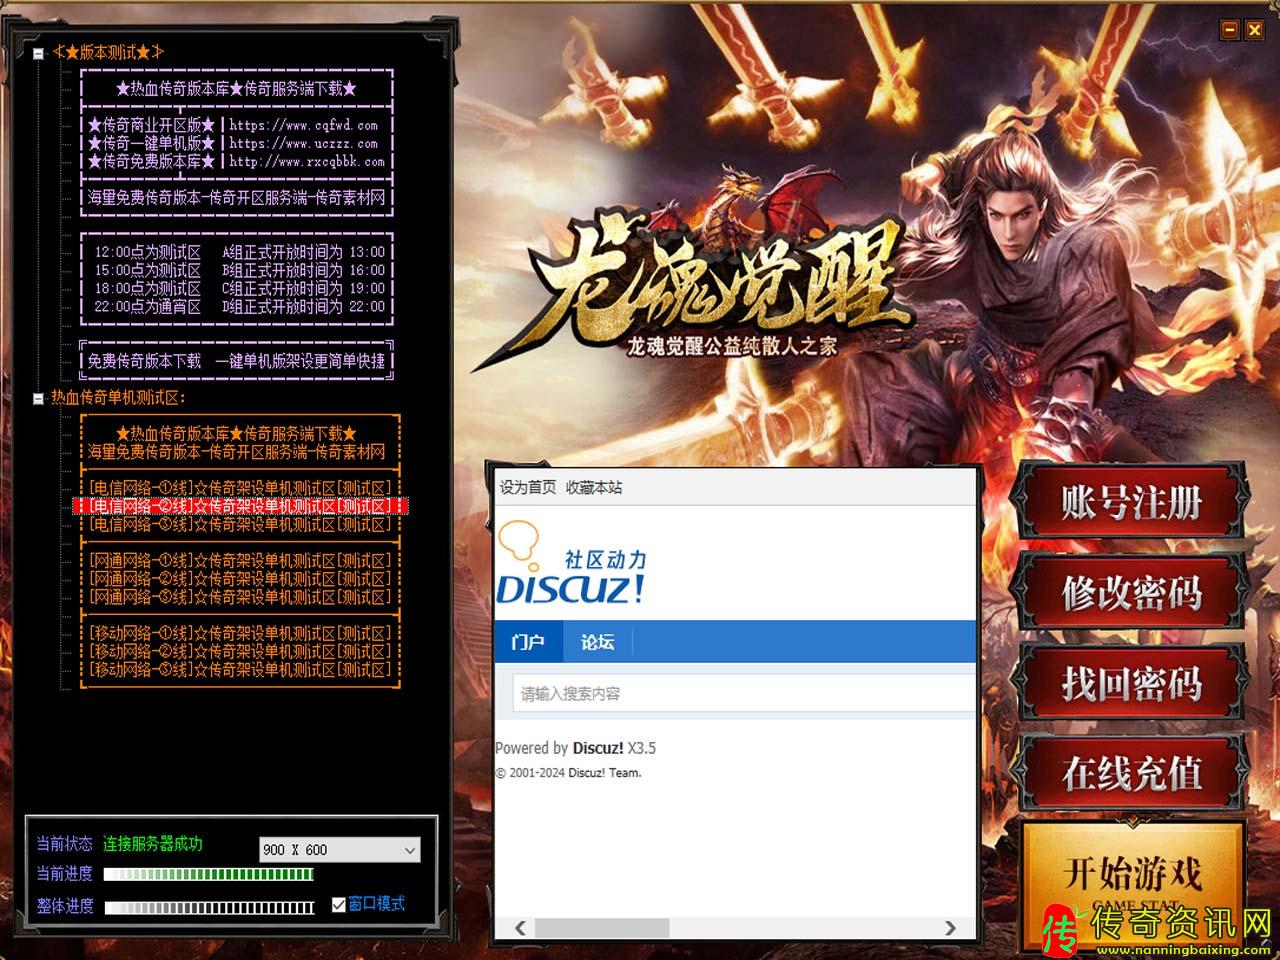The width and height of the screenshot is (1280, 960).
Task: Switch to the 论坛 tab
Action: pyautogui.click(x=598, y=642)
